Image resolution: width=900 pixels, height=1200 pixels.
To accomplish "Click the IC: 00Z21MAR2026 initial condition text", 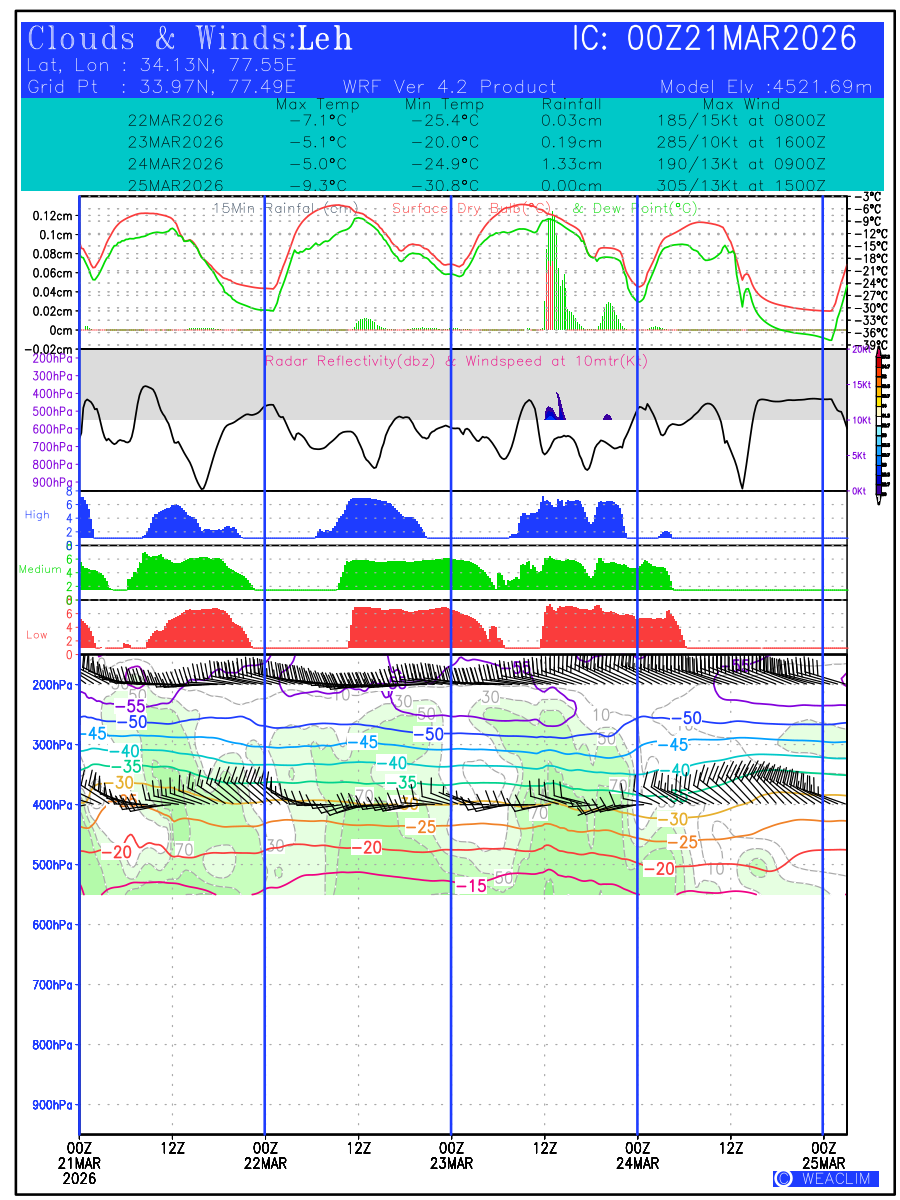I will (714, 39).
